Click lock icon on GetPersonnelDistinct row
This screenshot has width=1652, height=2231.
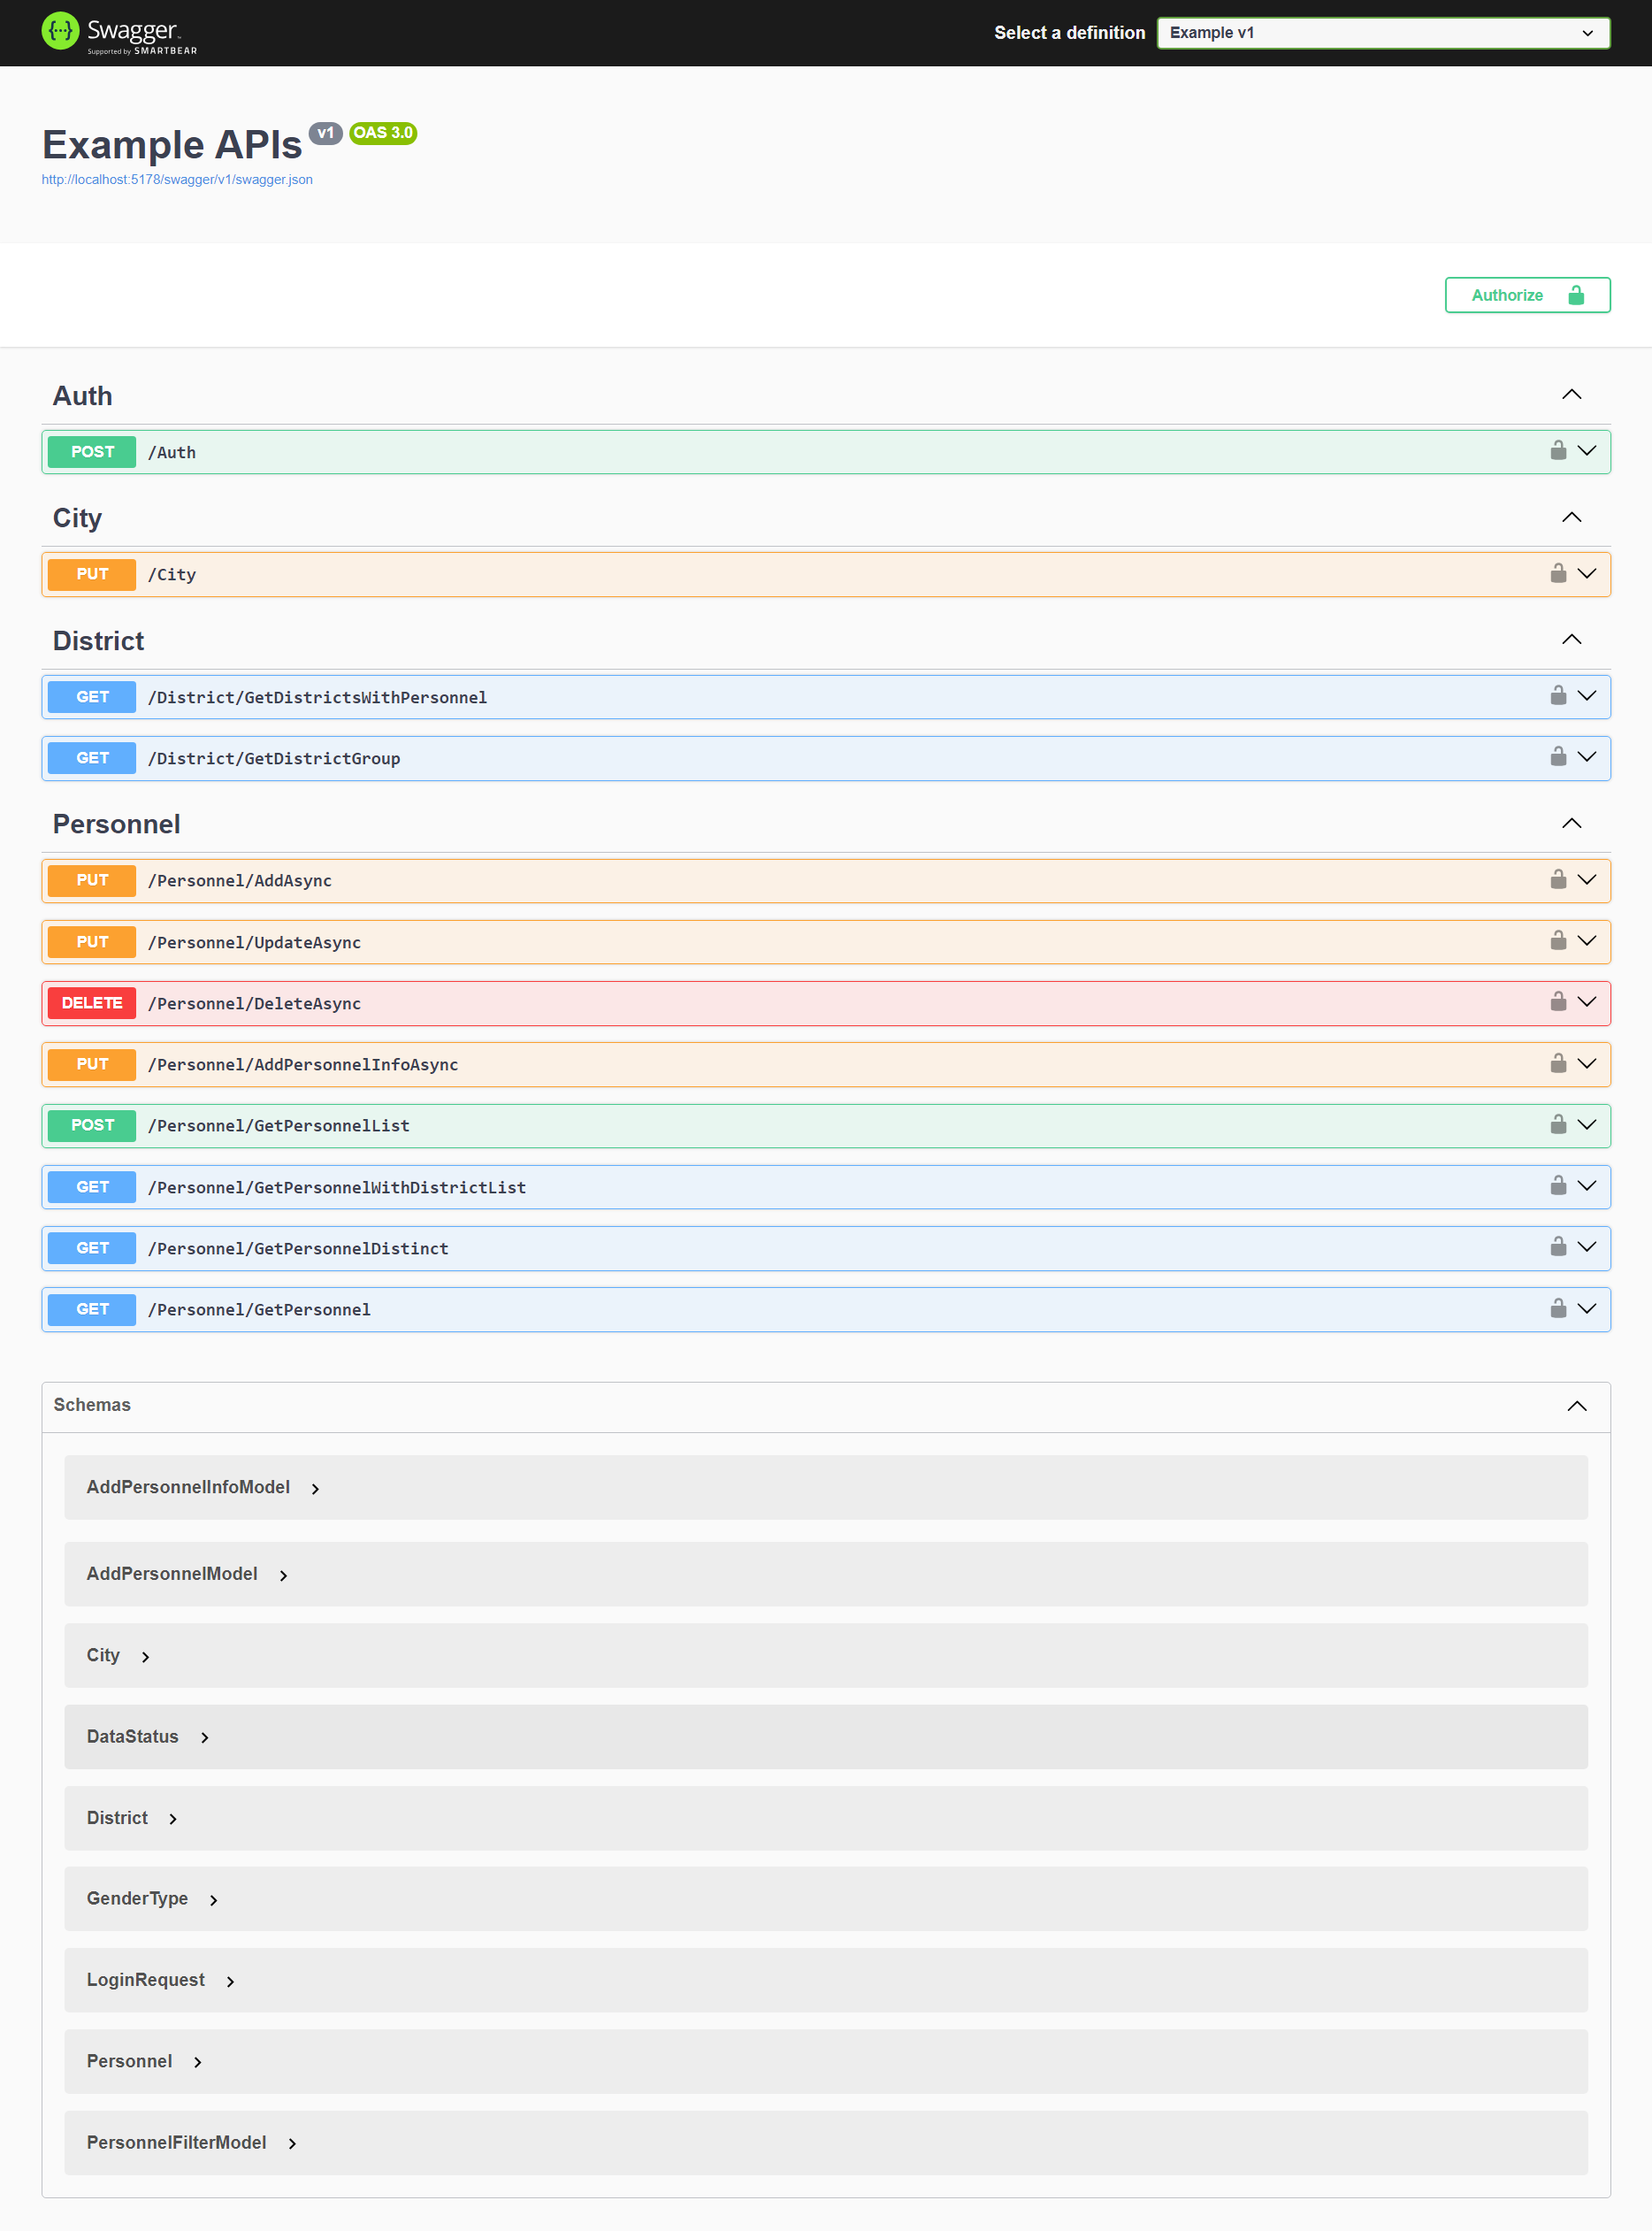pos(1558,1246)
